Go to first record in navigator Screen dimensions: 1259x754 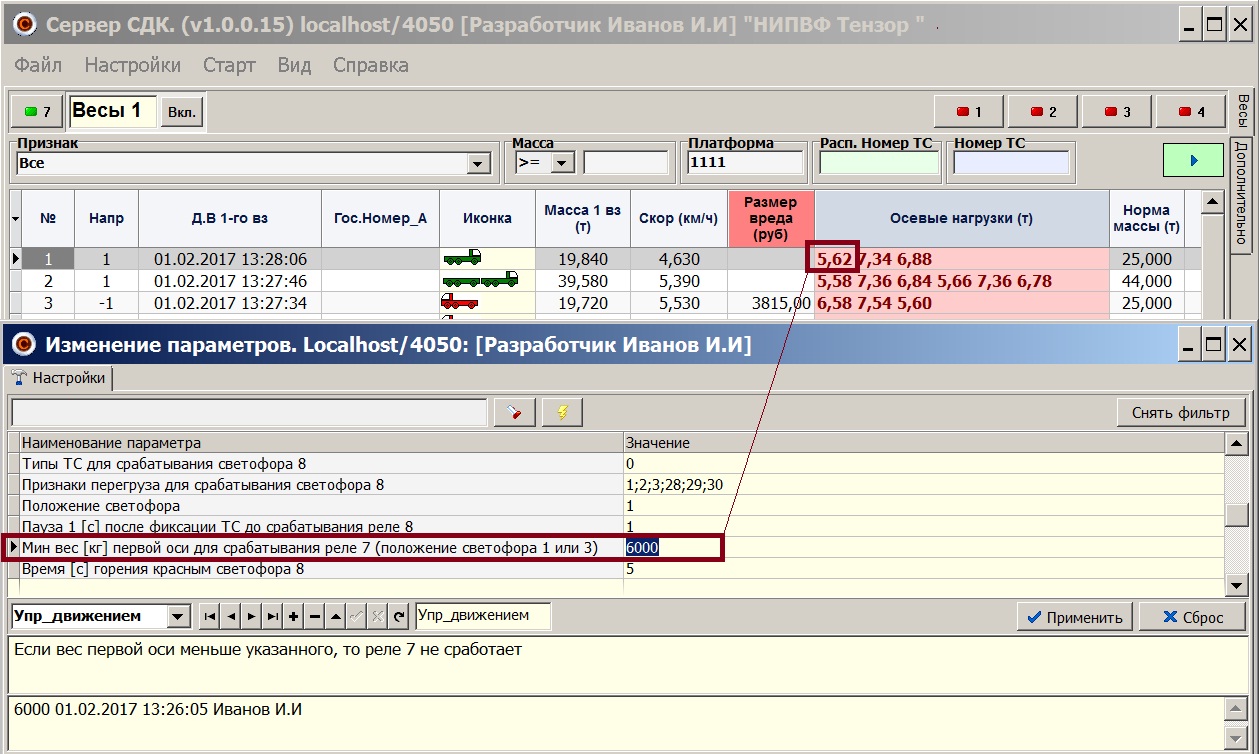209,617
